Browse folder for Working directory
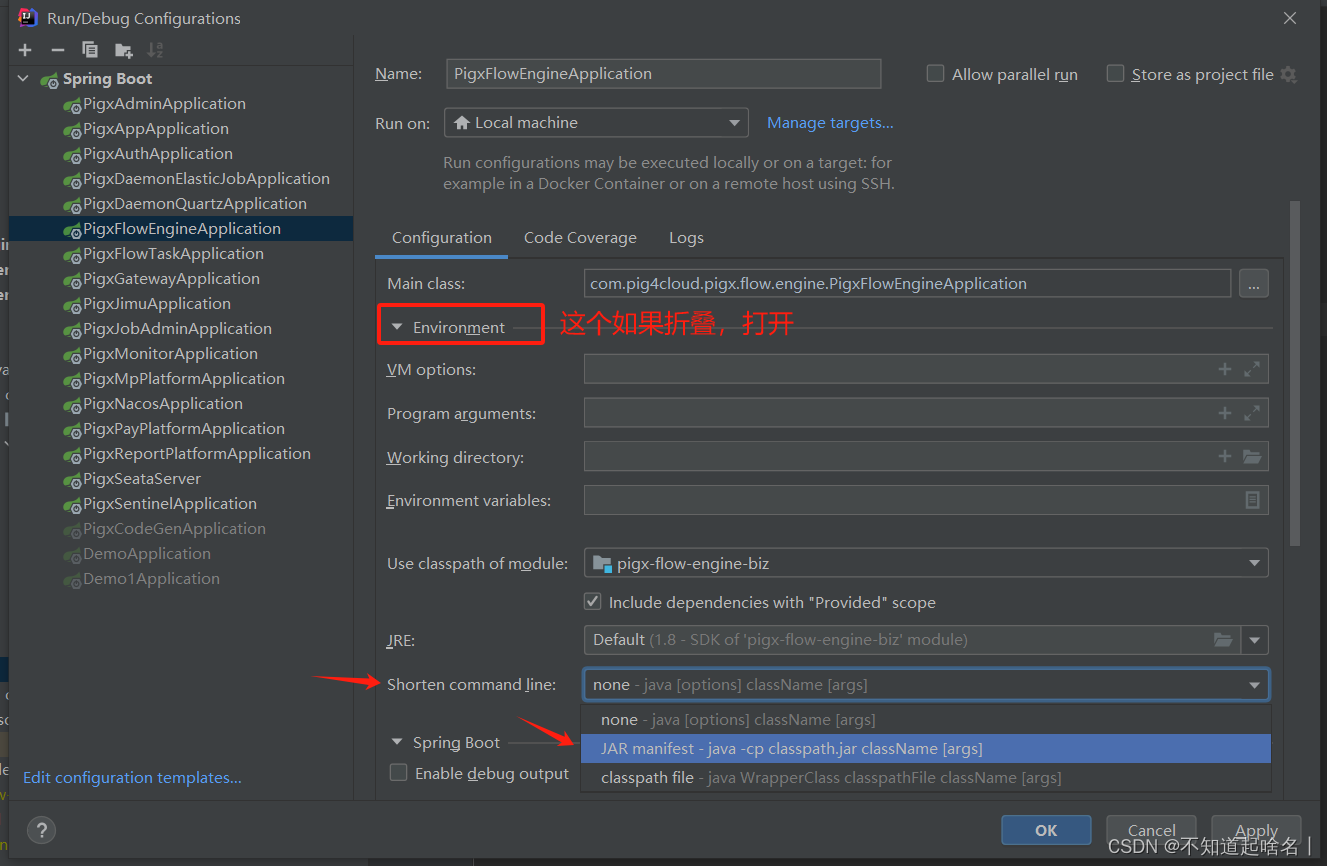This screenshot has height=866, width=1327. click(1252, 456)
